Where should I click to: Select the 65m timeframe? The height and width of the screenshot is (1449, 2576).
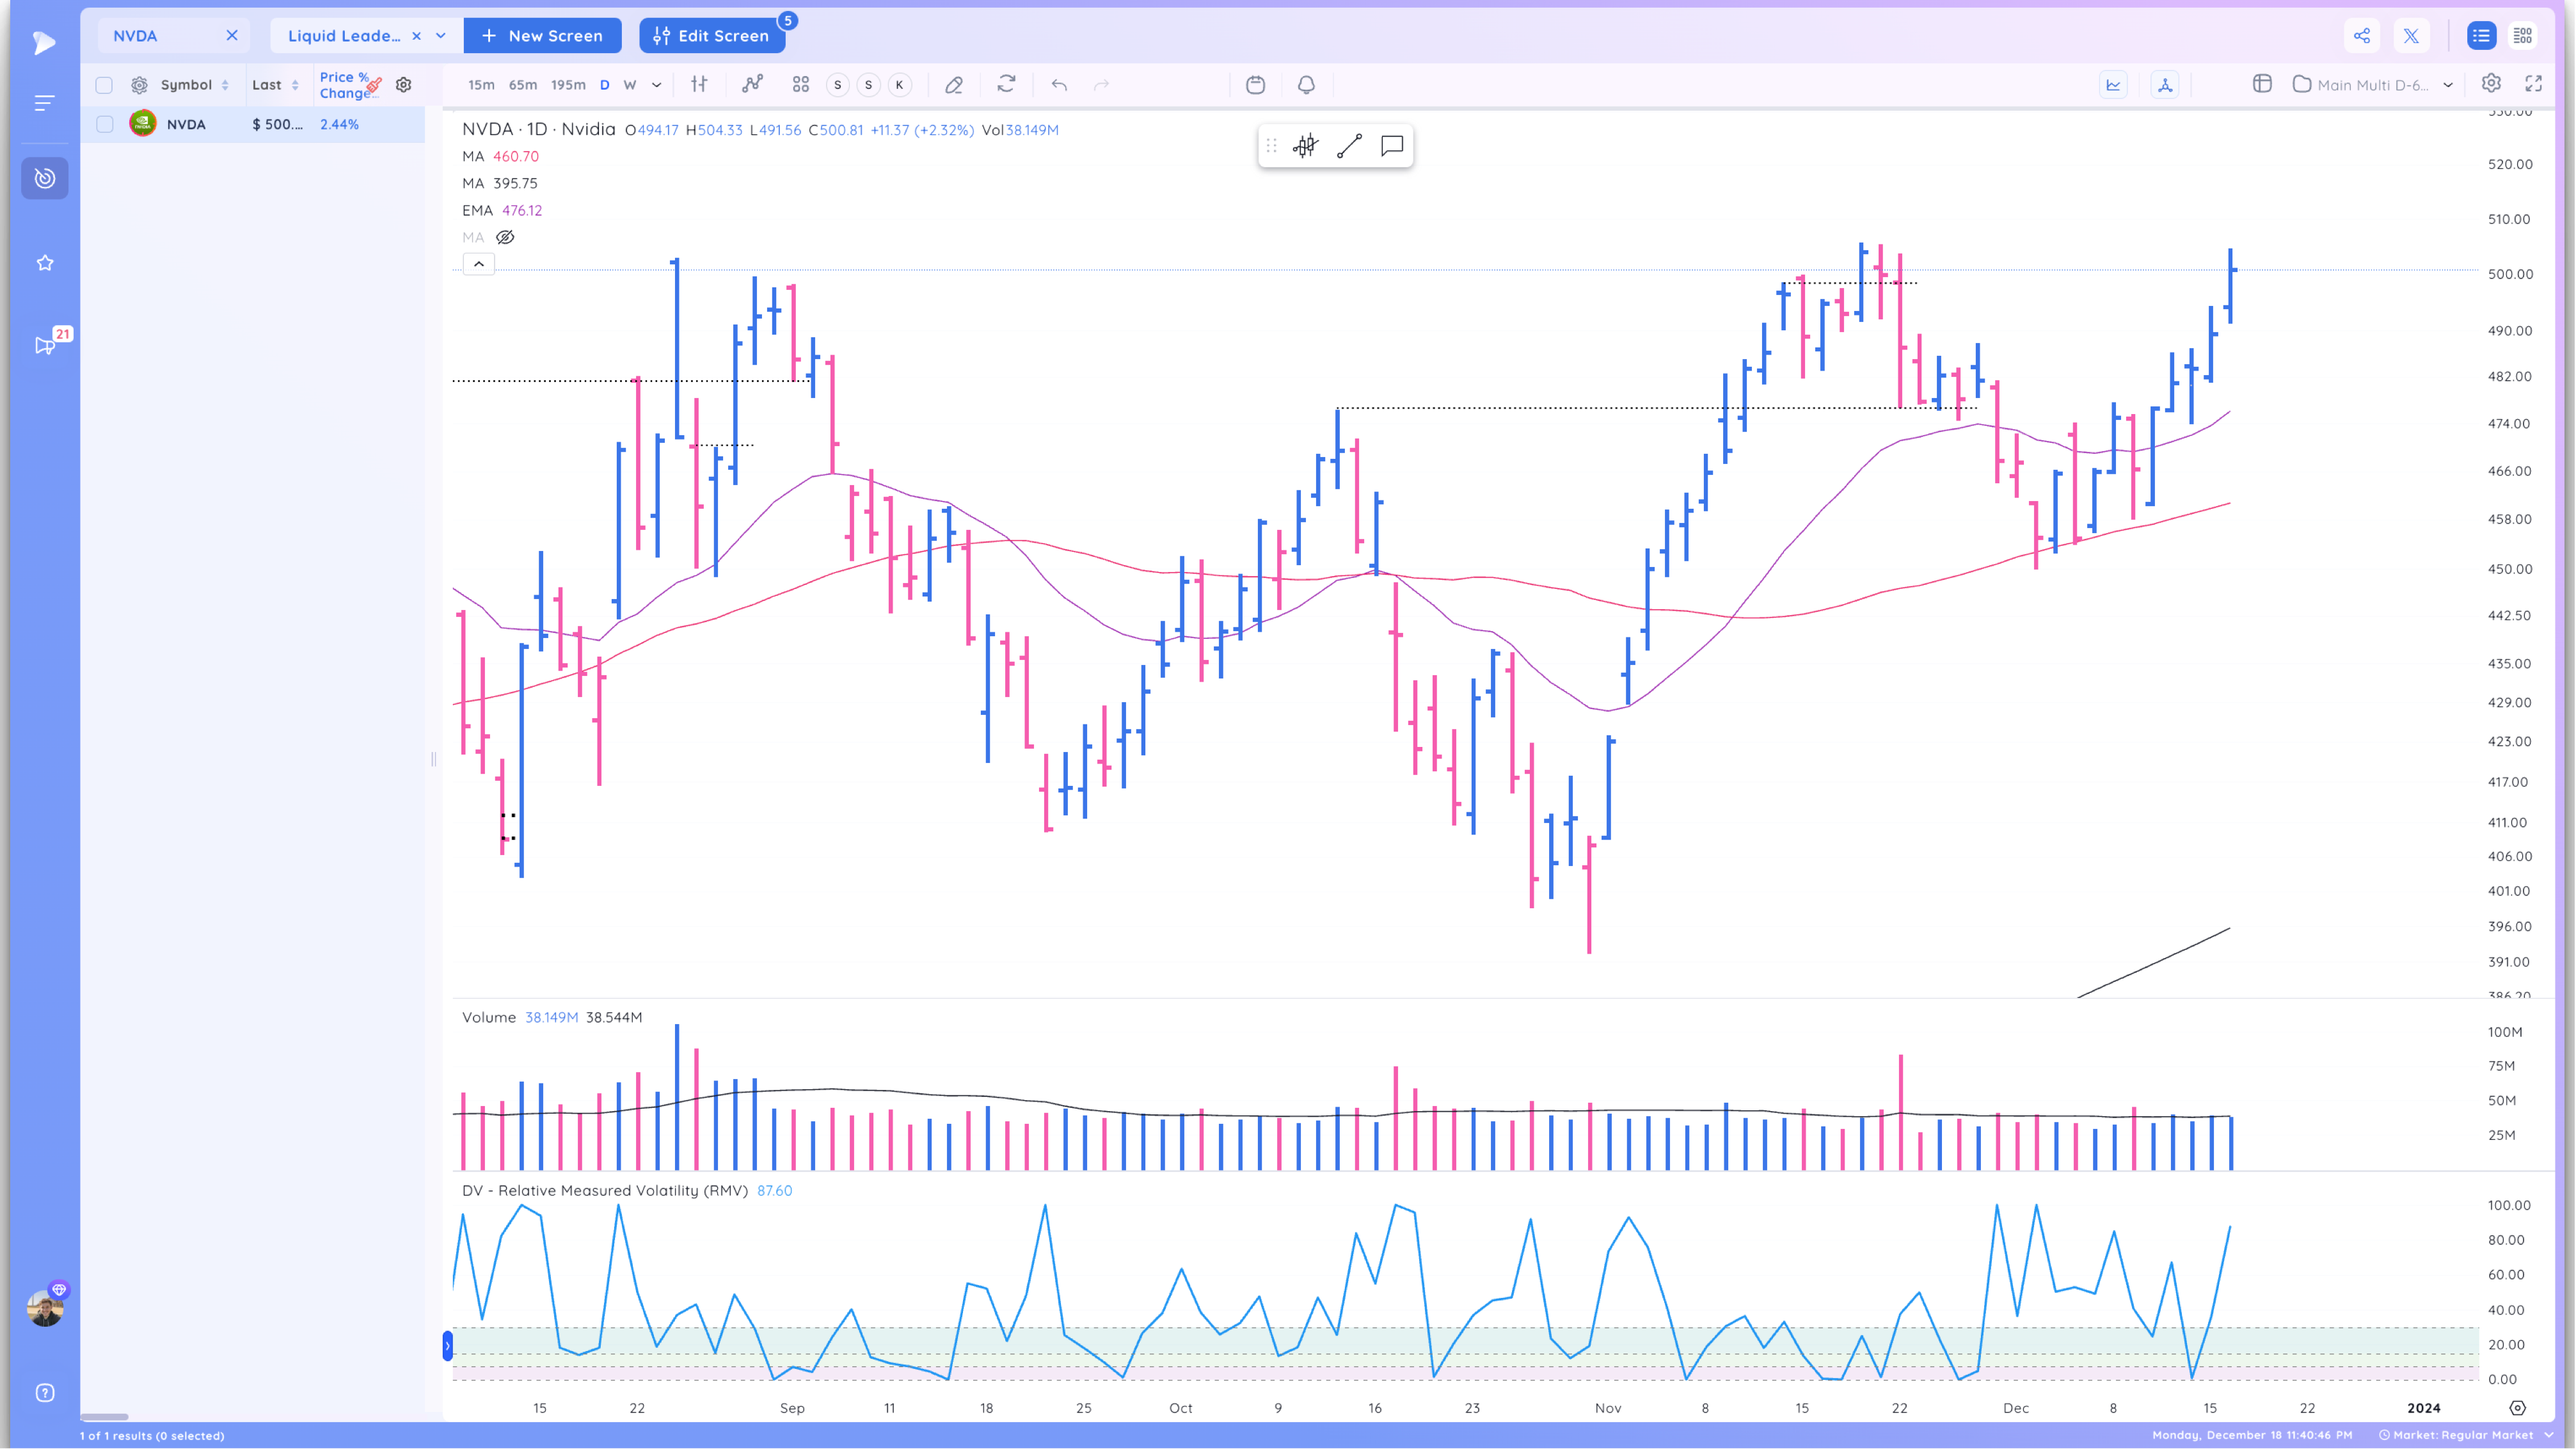[x=523, y=85]
